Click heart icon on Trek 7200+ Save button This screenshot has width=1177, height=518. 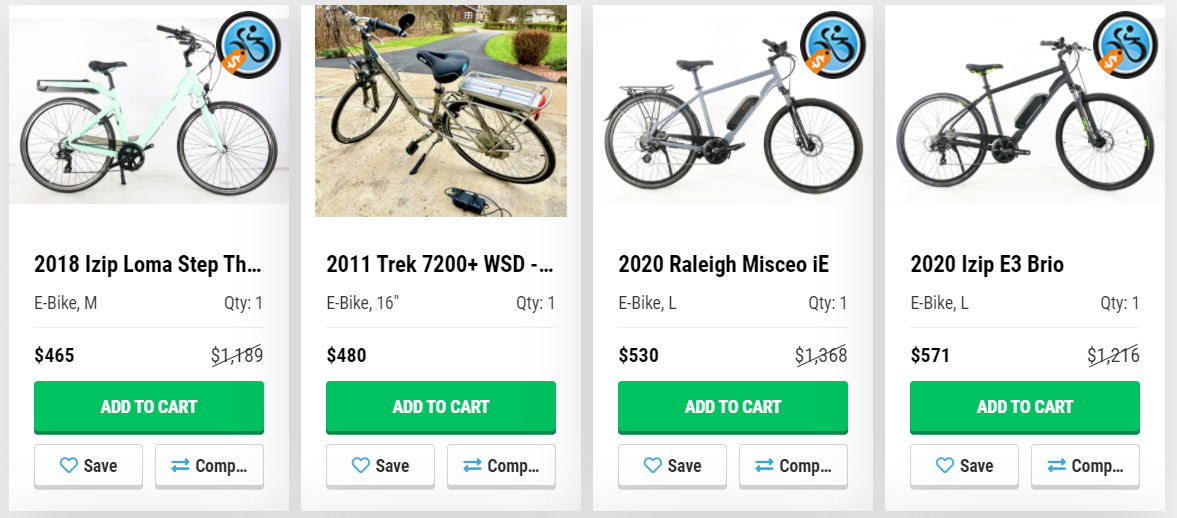point(361,466)
